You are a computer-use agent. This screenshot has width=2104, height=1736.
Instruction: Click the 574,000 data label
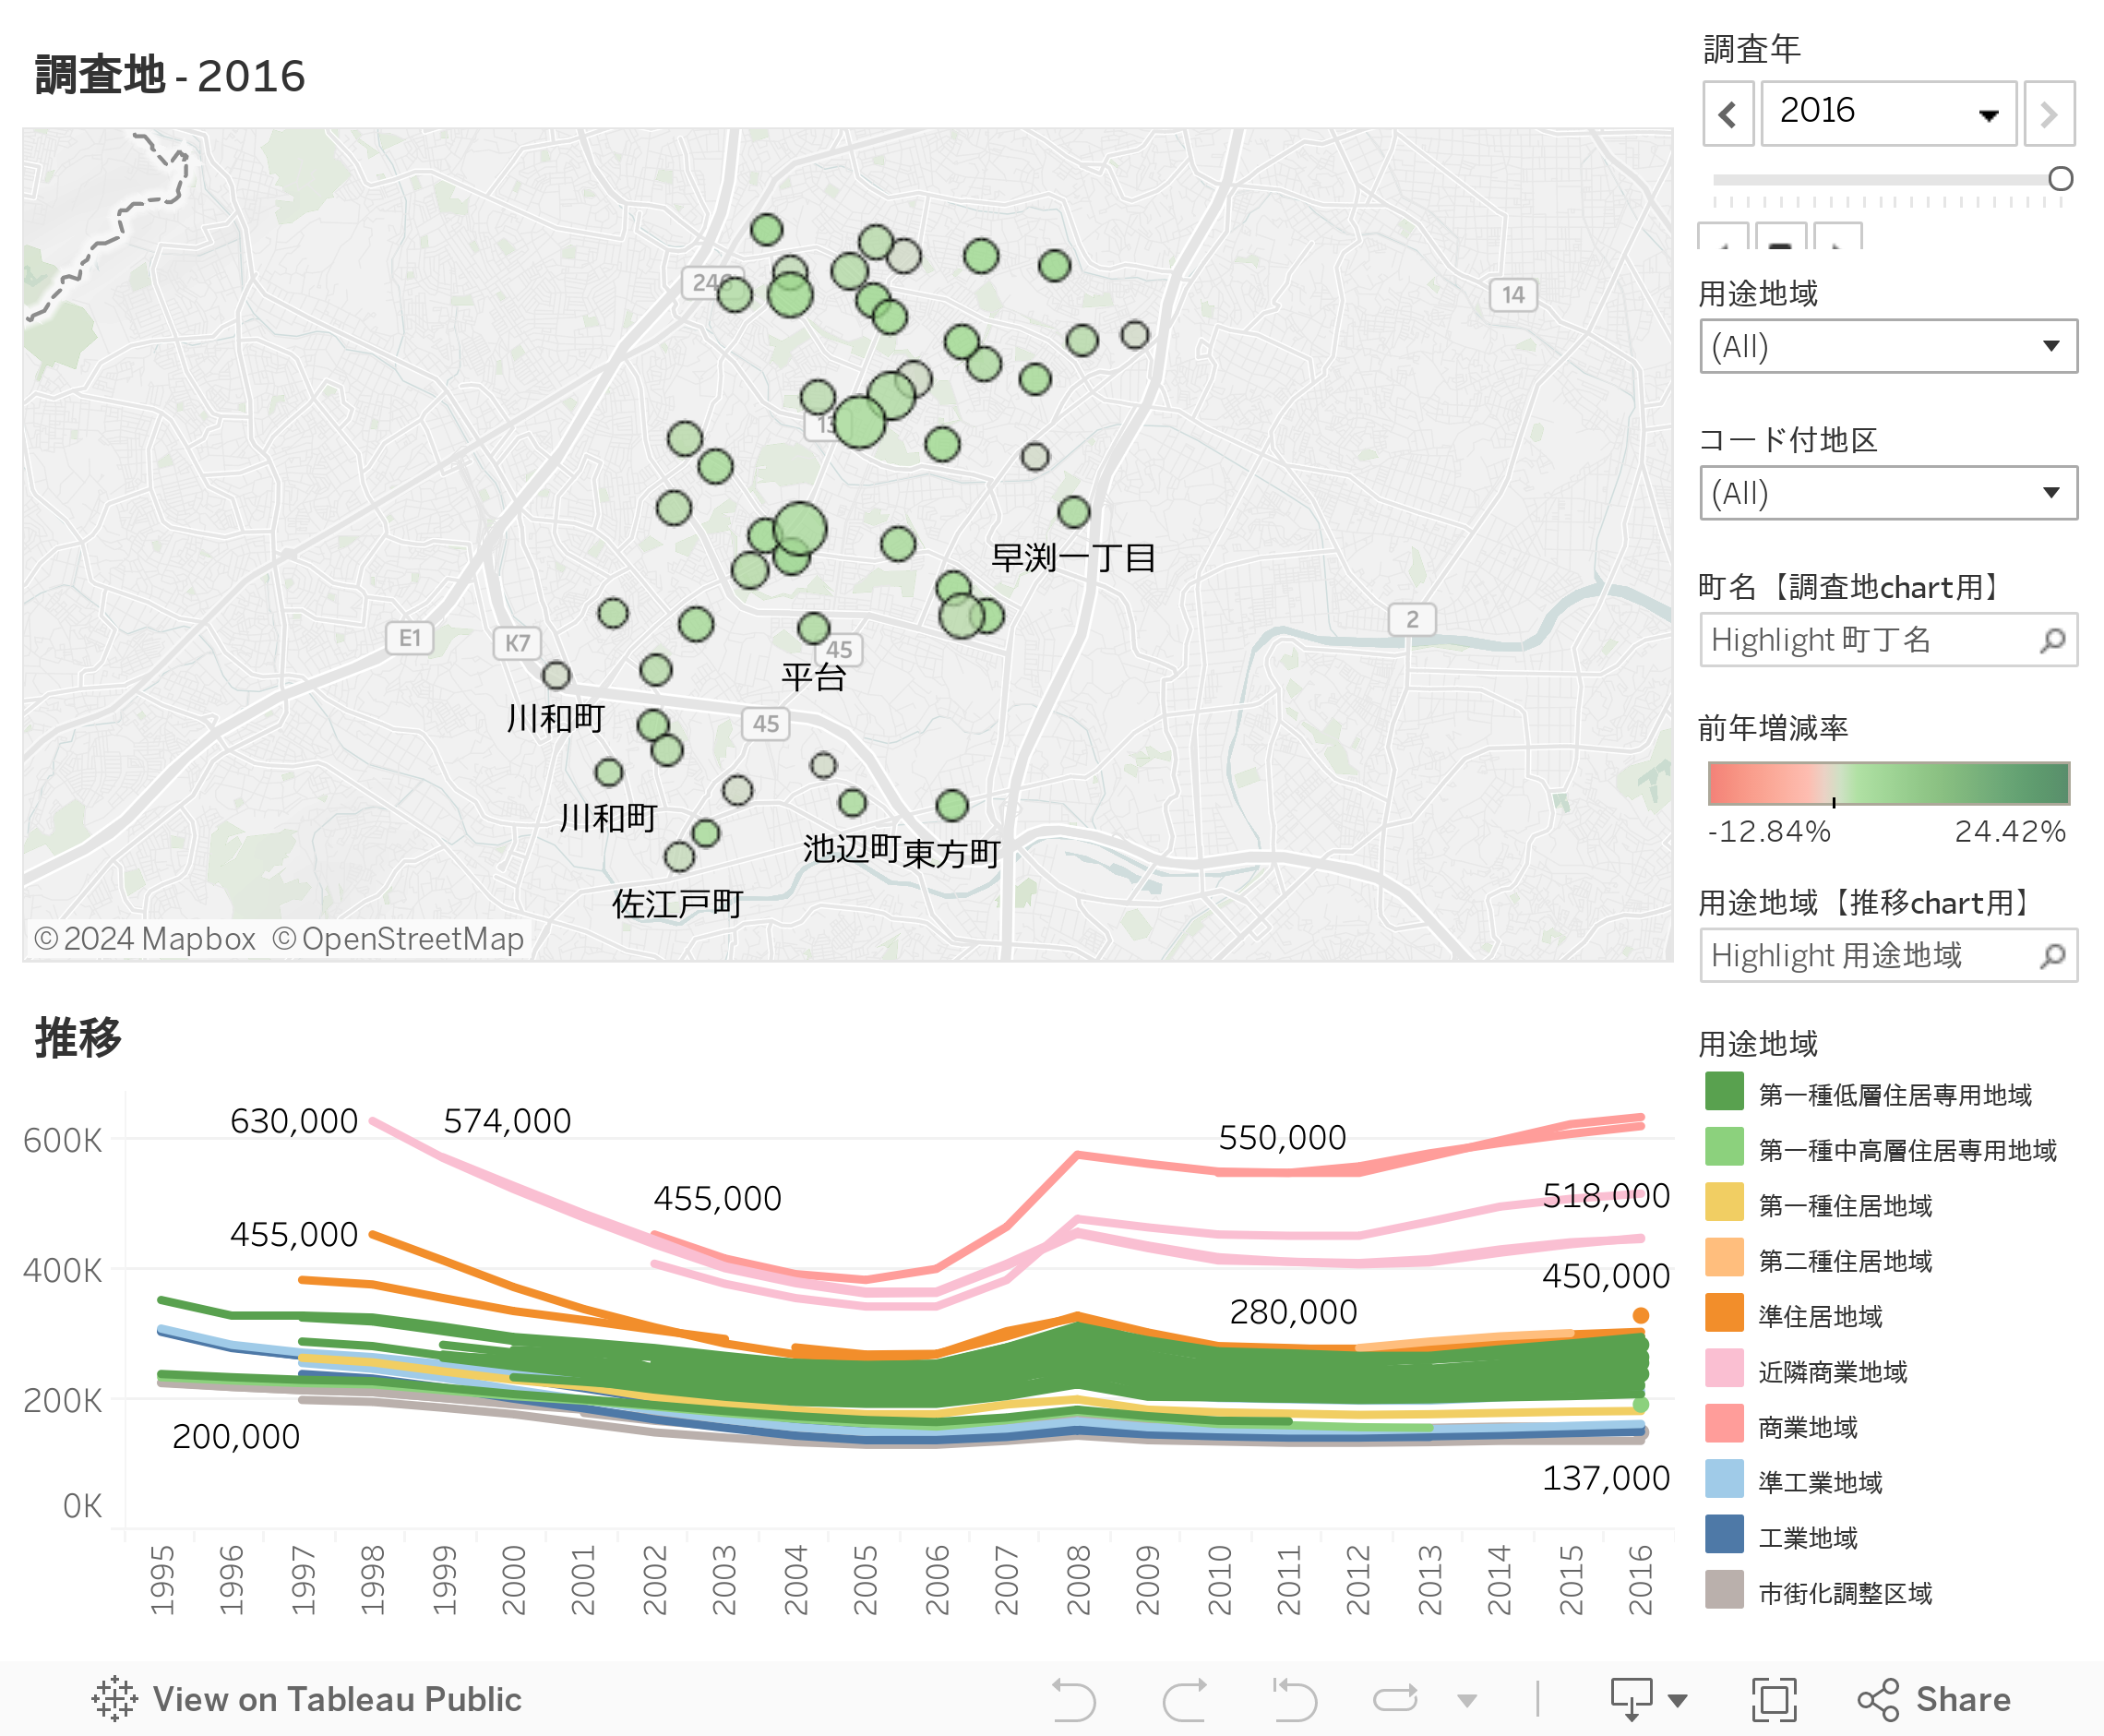(x=507, y=1120)
